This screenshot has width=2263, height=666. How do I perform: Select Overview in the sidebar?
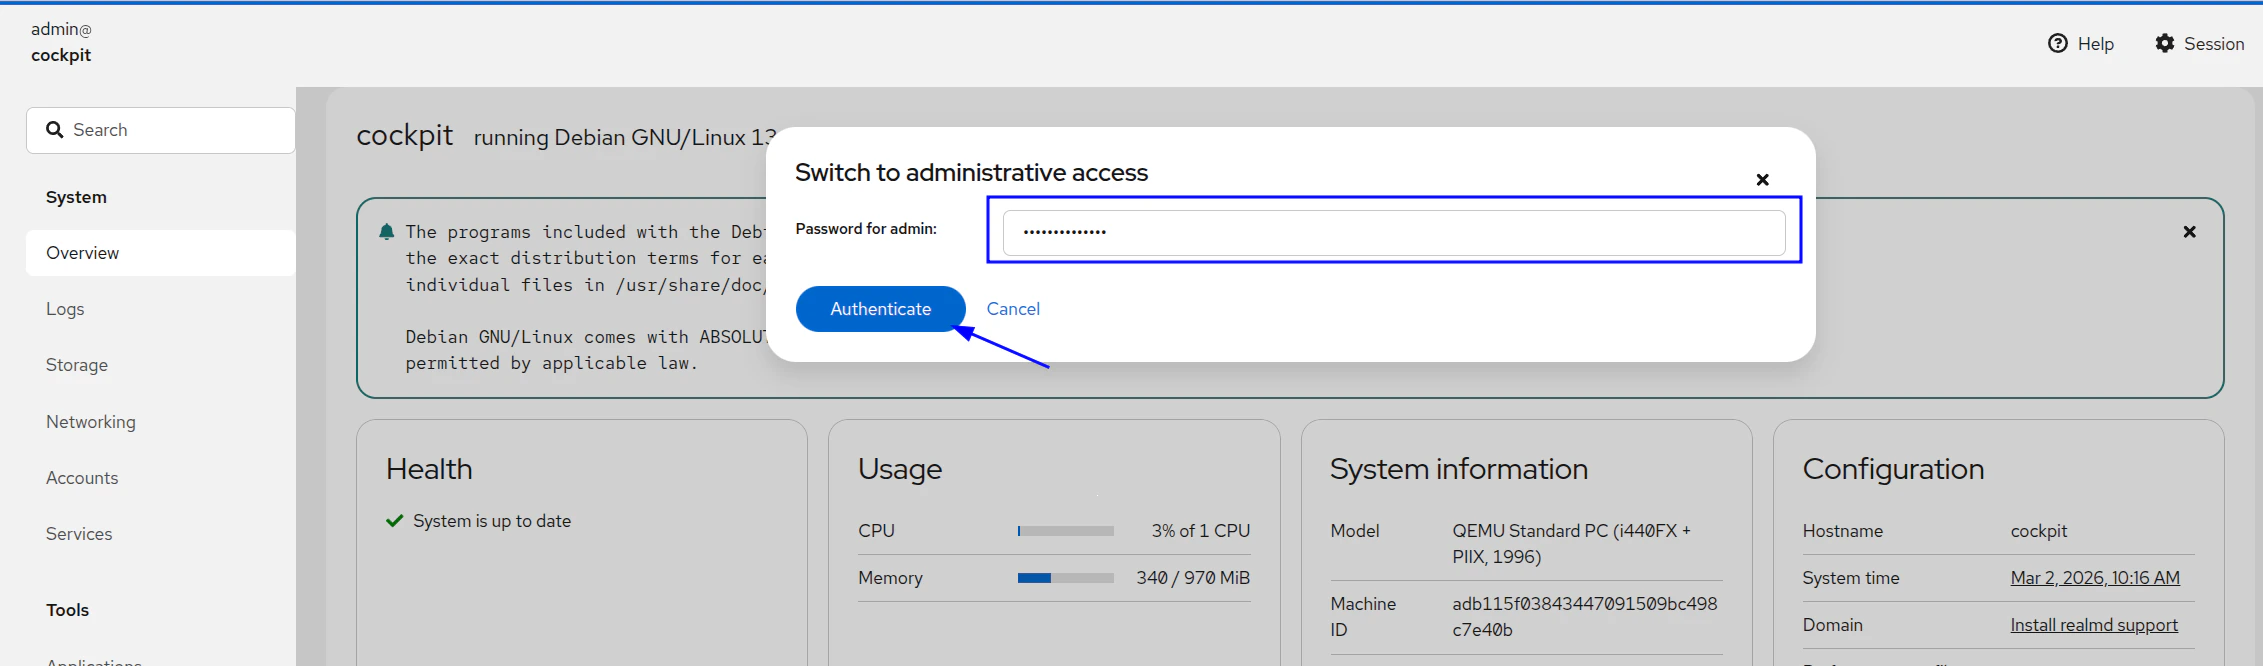(160, 253)
